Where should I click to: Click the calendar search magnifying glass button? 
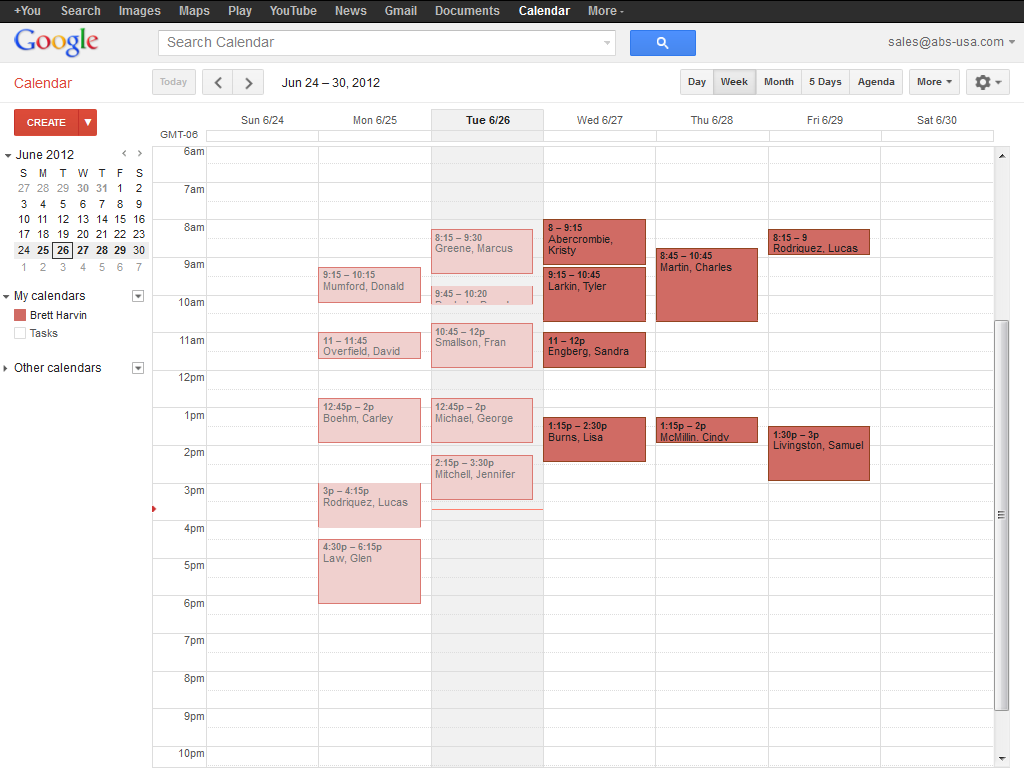[x=662, y=42]
